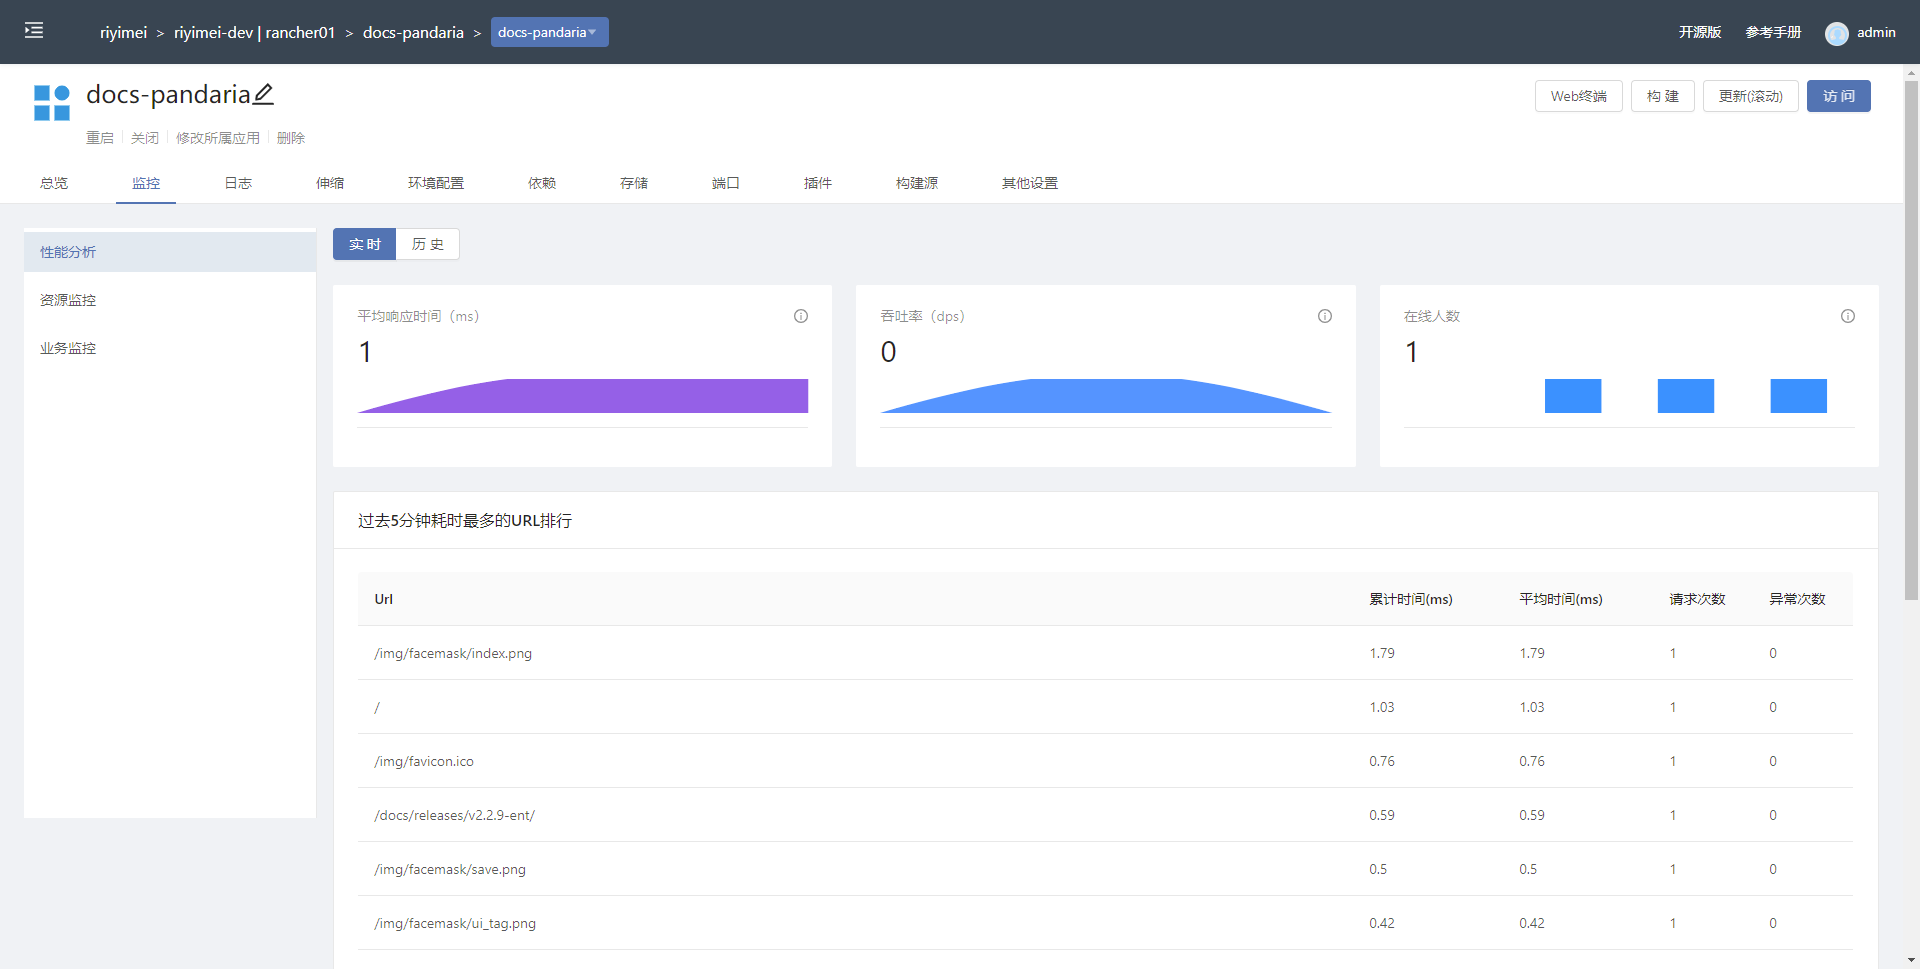Click the 更新(滚动) button

[x=1751, y=96]
